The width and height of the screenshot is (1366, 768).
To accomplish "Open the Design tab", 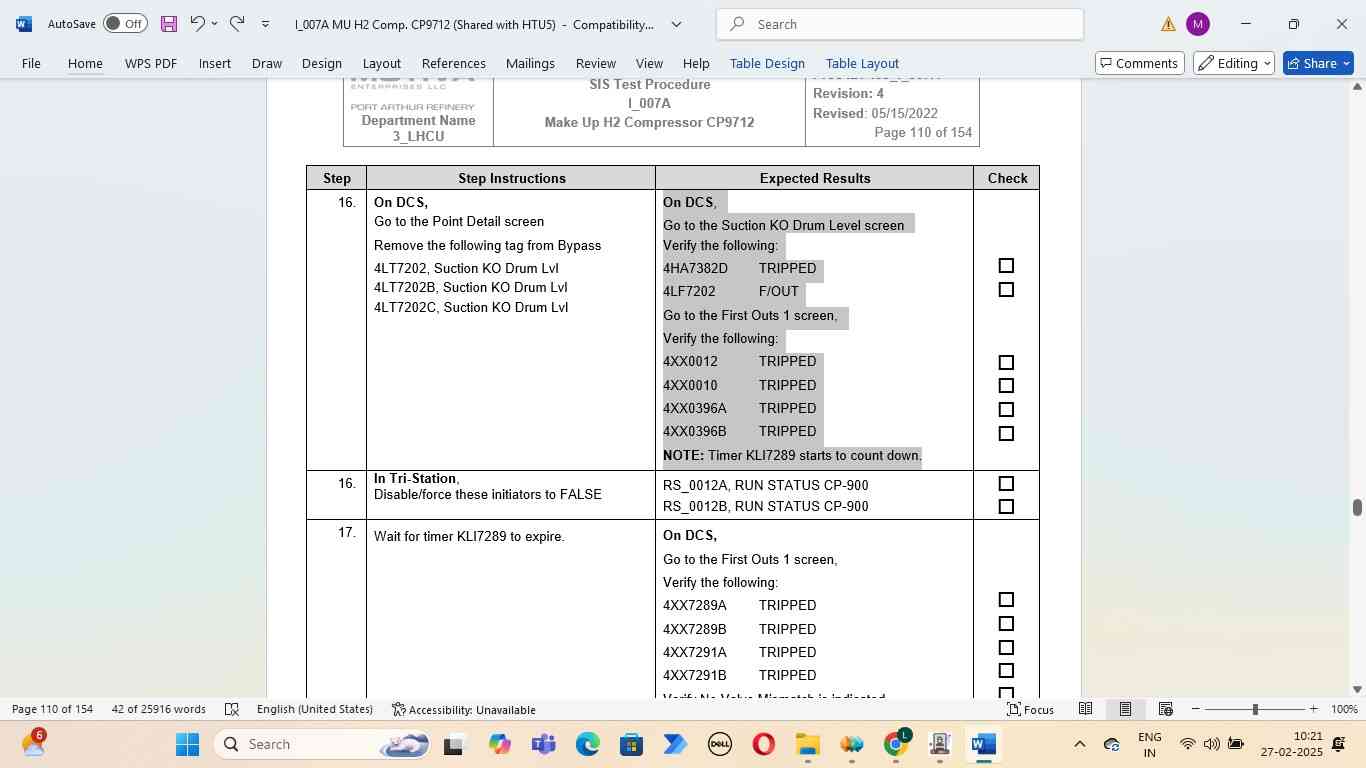I will point(322,63).
